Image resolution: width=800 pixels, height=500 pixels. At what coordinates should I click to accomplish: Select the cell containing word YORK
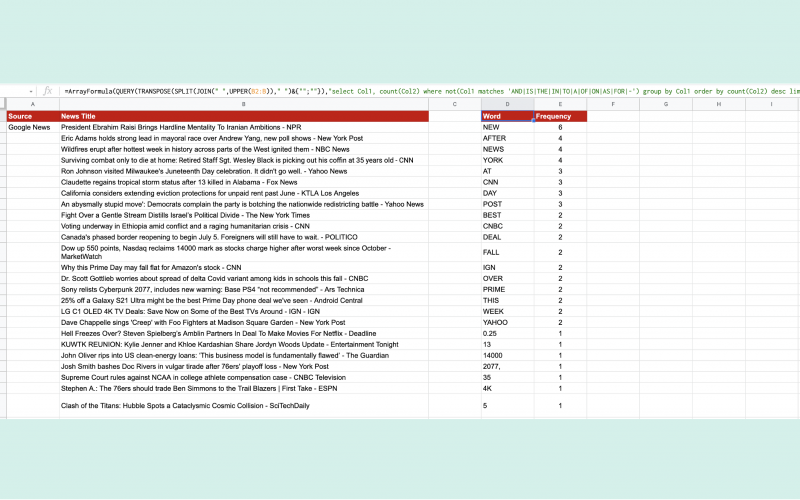point(507,160)
